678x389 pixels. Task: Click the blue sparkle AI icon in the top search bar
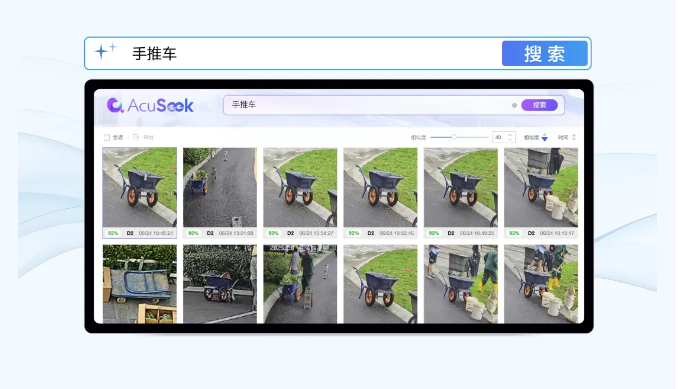click(x=106, y=51)
